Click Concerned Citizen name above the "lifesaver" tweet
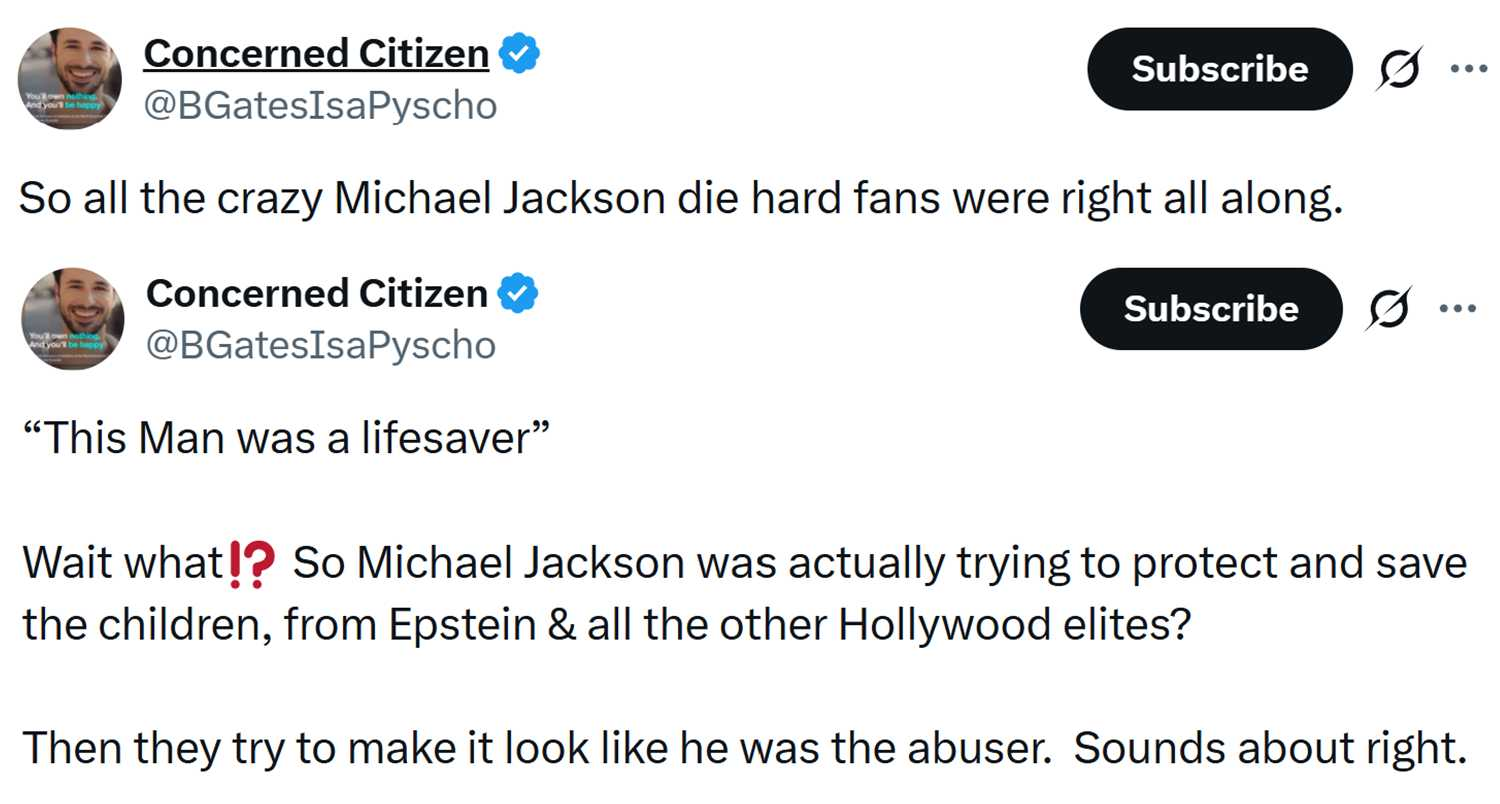The image size is (1500, 804). point(316,294)
